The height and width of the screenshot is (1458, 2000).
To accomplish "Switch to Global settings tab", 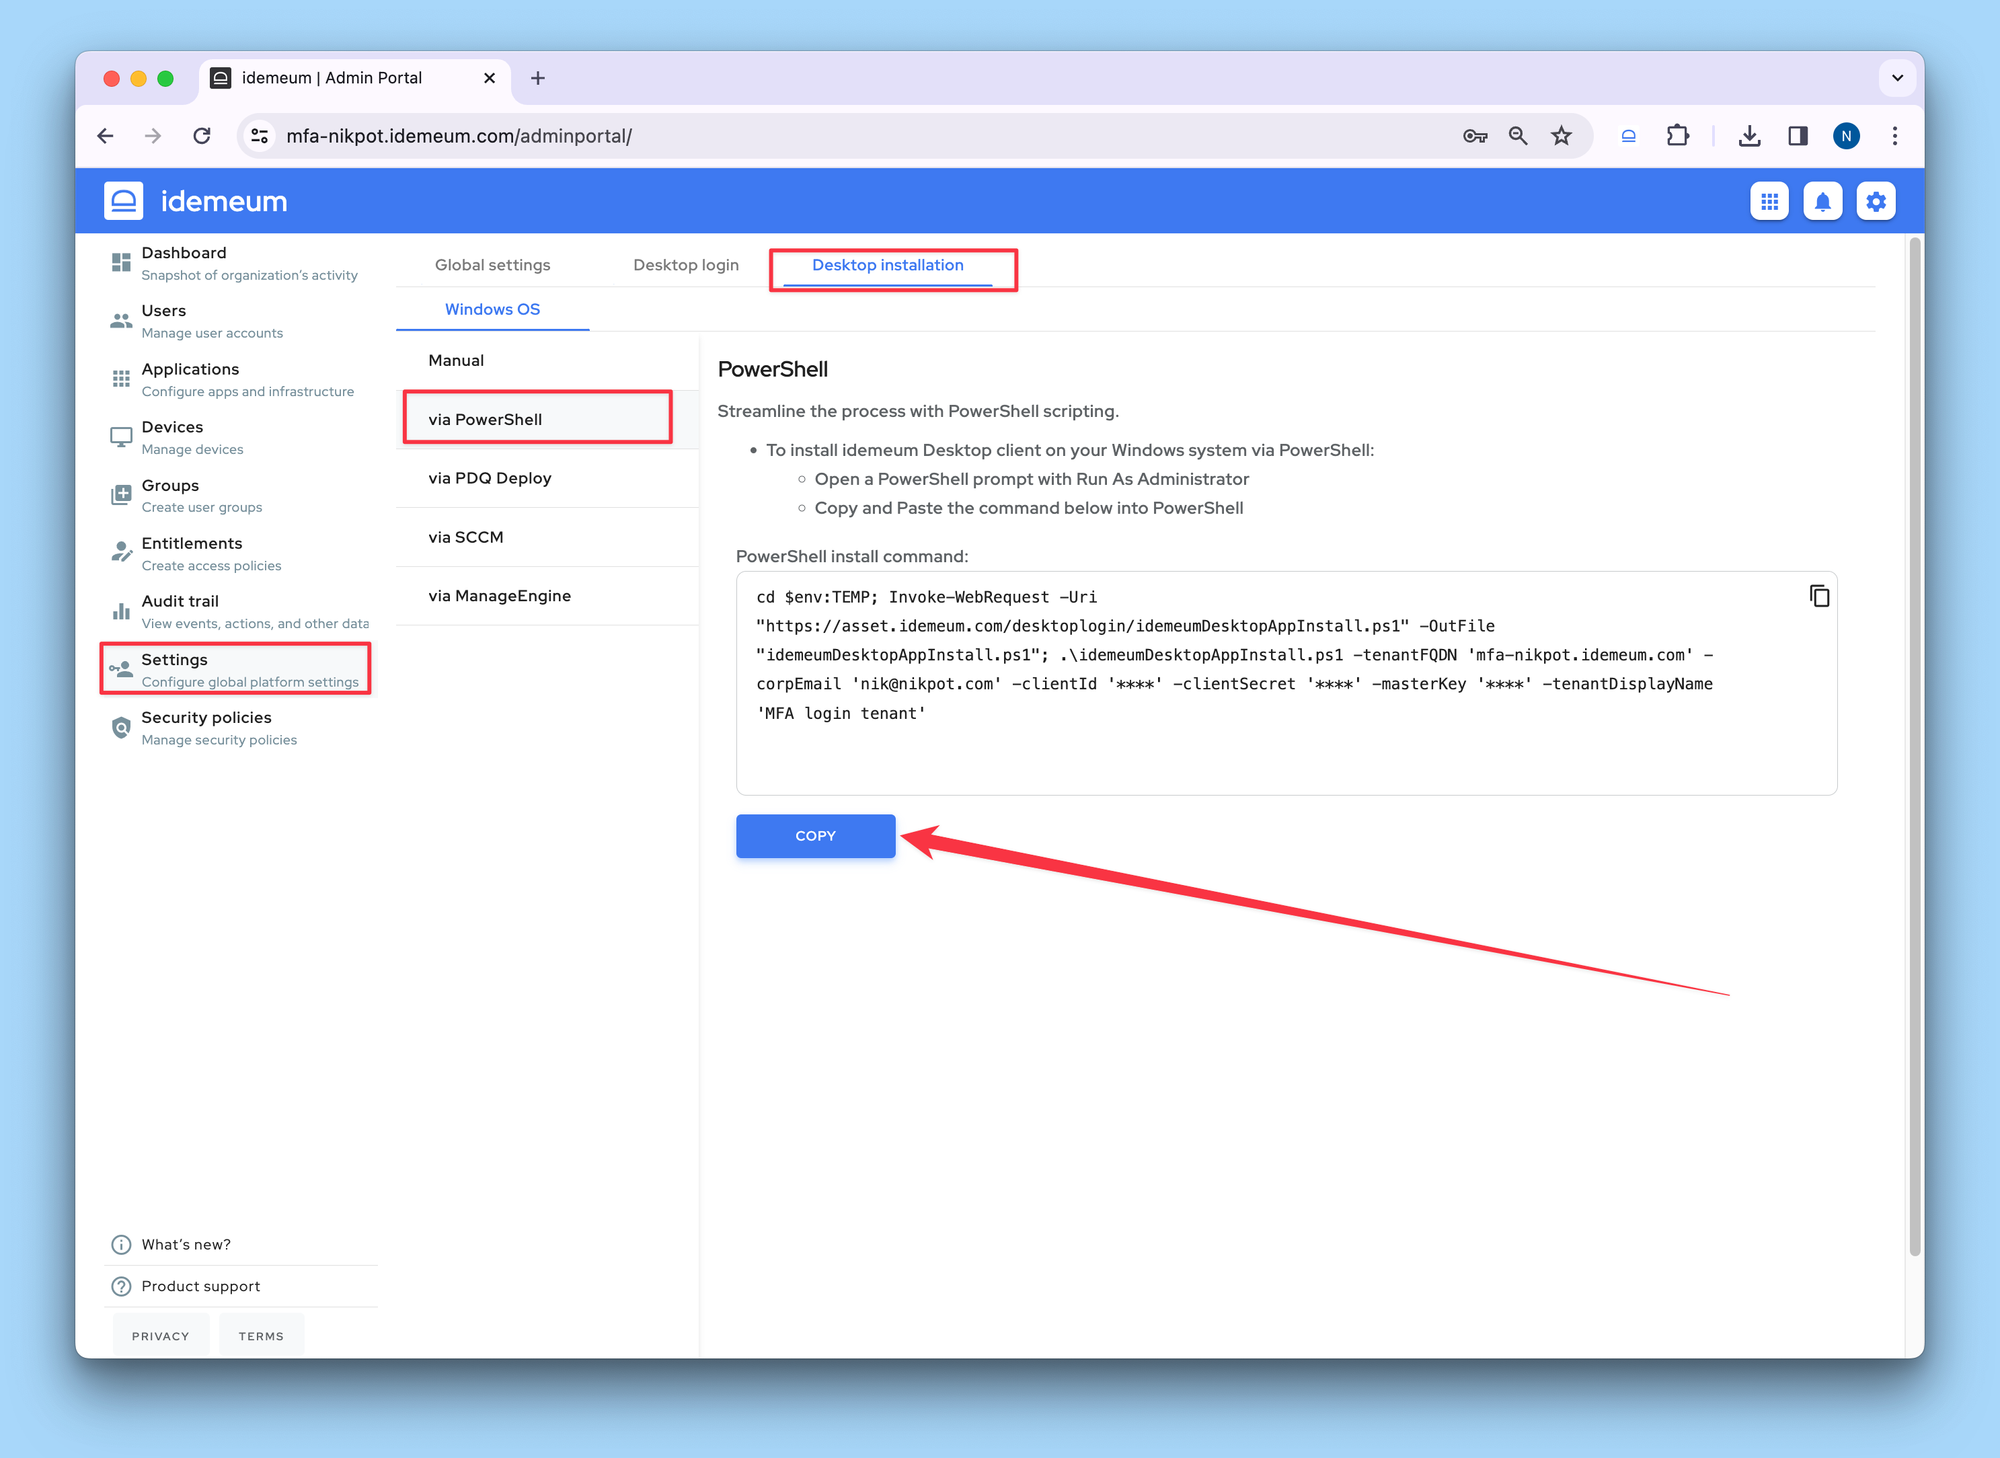I will coord(492,265).
